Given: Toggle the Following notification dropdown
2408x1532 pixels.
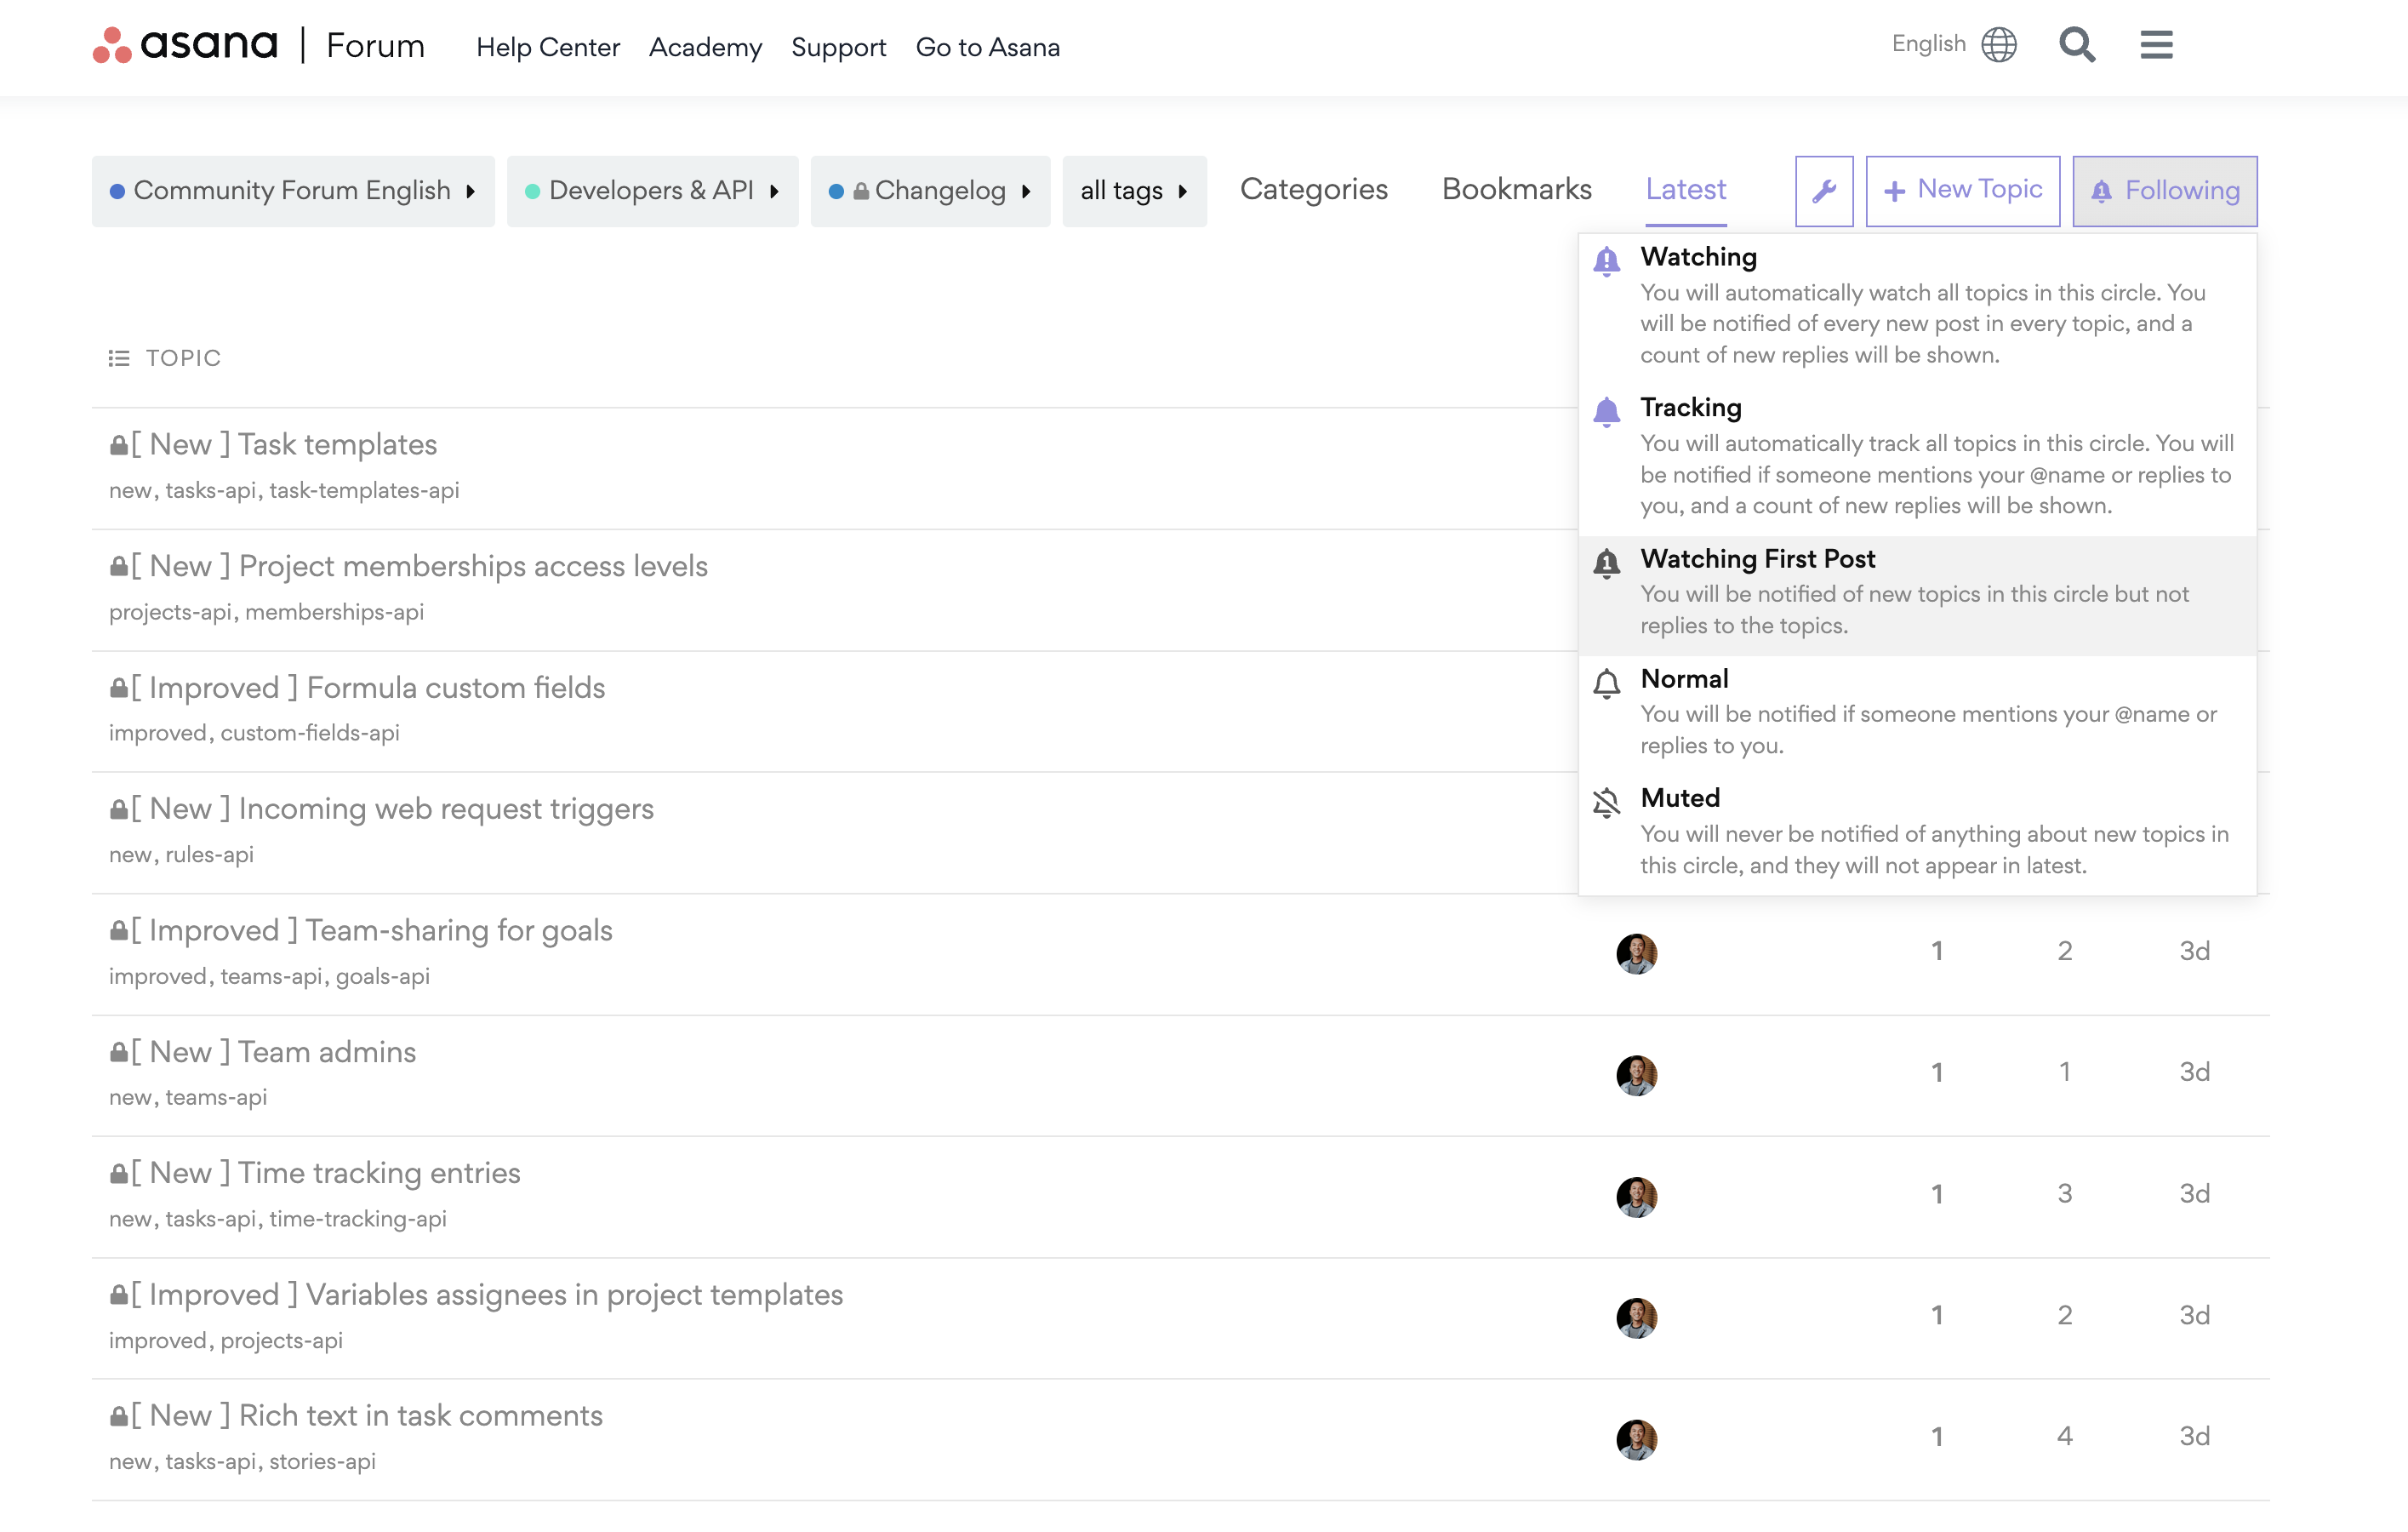Looking at the screenshot, I should tap(2164, 191).
